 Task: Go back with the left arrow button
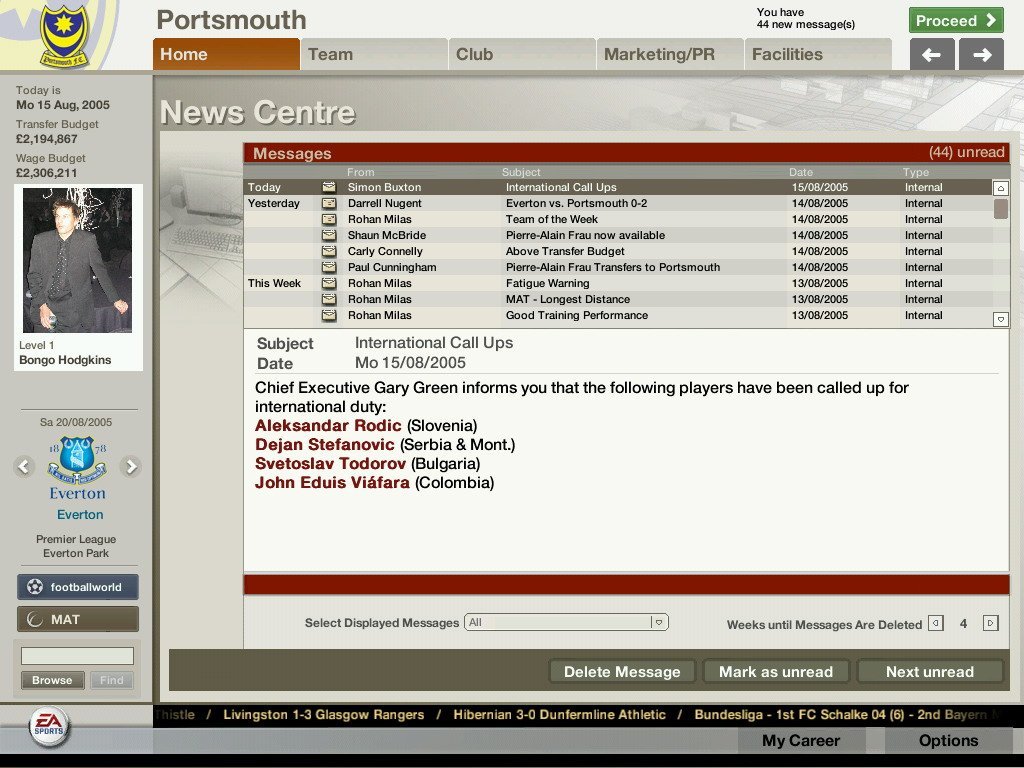(931, 55)
